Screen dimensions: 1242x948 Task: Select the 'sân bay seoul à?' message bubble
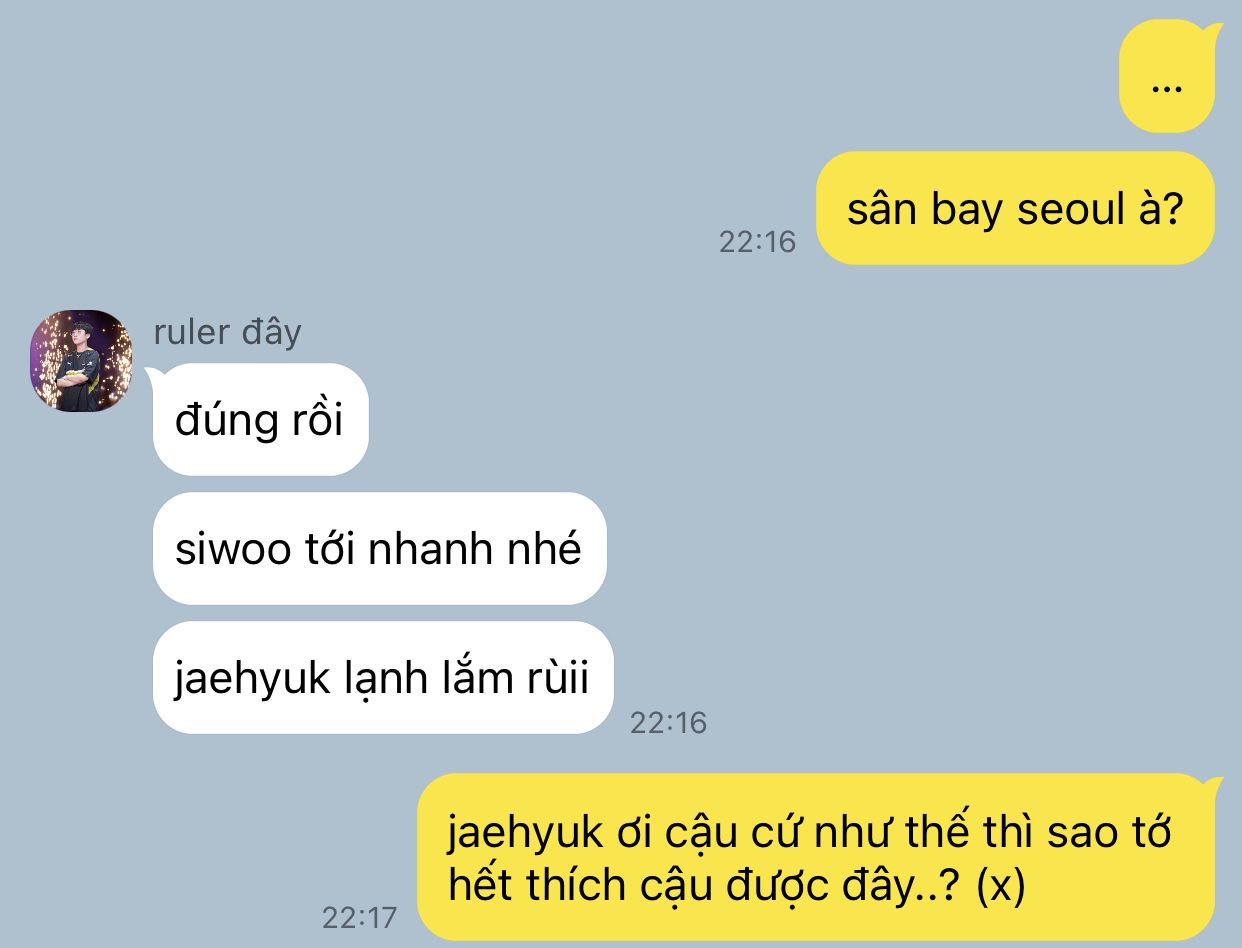1015,208
